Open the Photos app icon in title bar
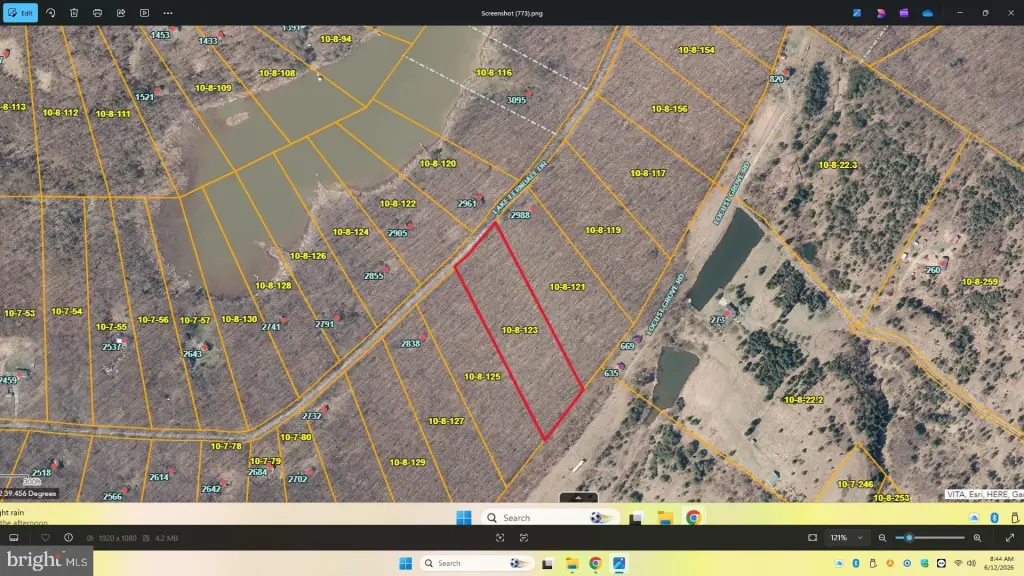Image resolution: width=1024 pixels, height=576 pixels. click(857, 12)
